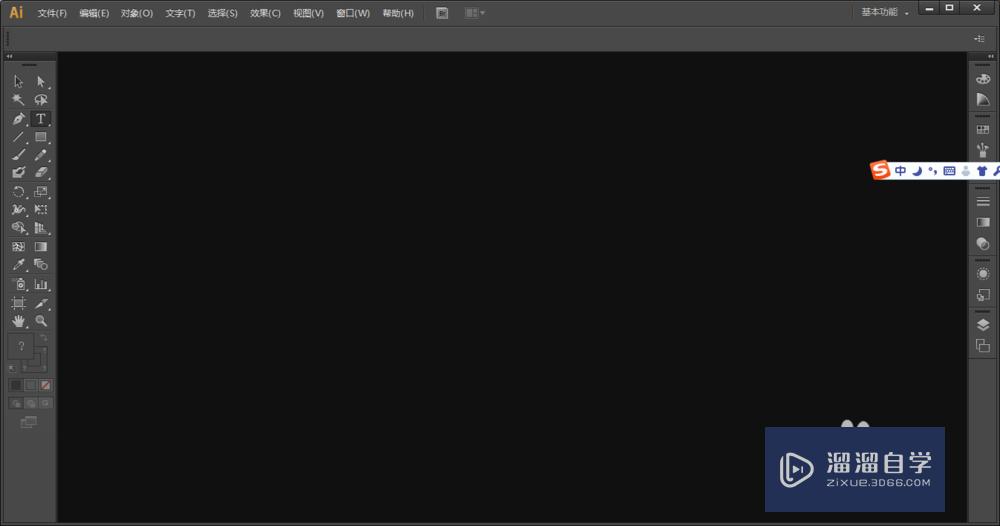
Task: Select the Magic Wand tool
Action: point(18,100)
